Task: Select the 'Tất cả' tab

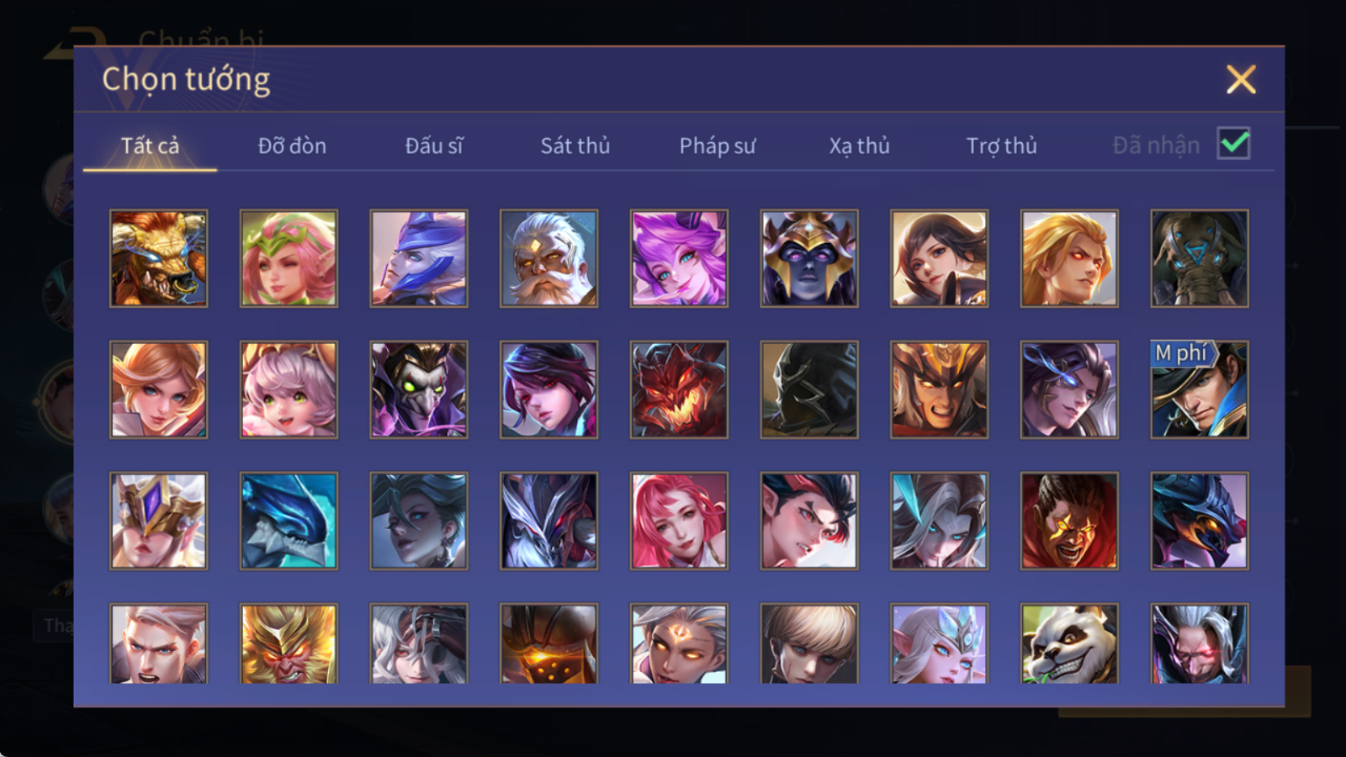Action: 150,146
